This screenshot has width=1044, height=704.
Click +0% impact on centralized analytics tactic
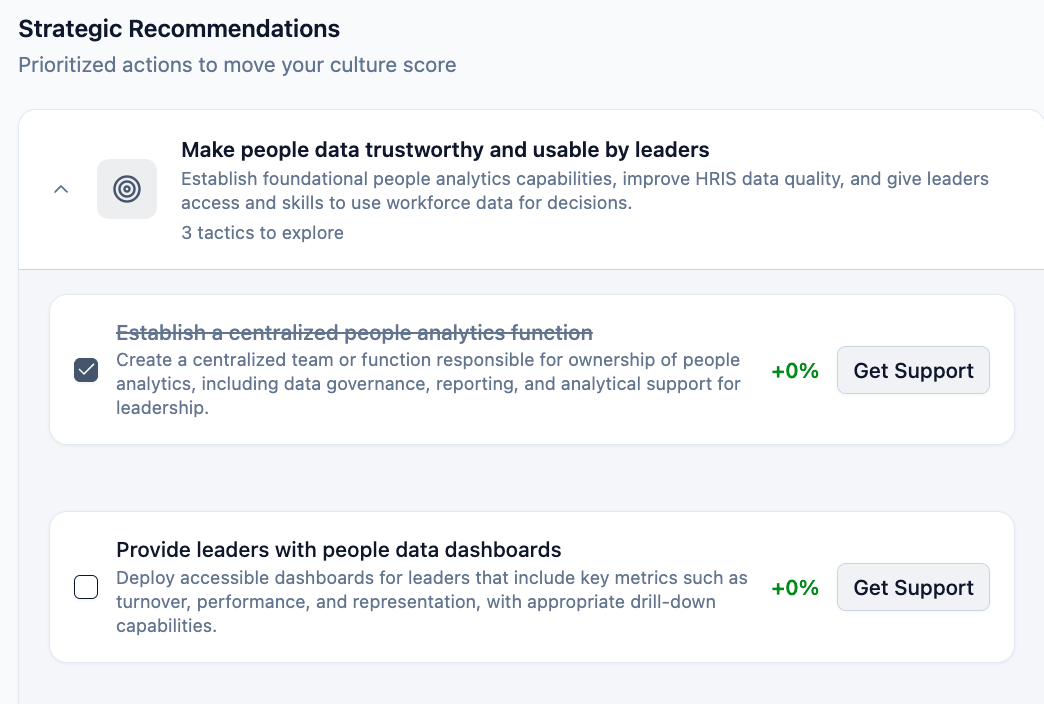pyautogui.click(x=795, y=371)
